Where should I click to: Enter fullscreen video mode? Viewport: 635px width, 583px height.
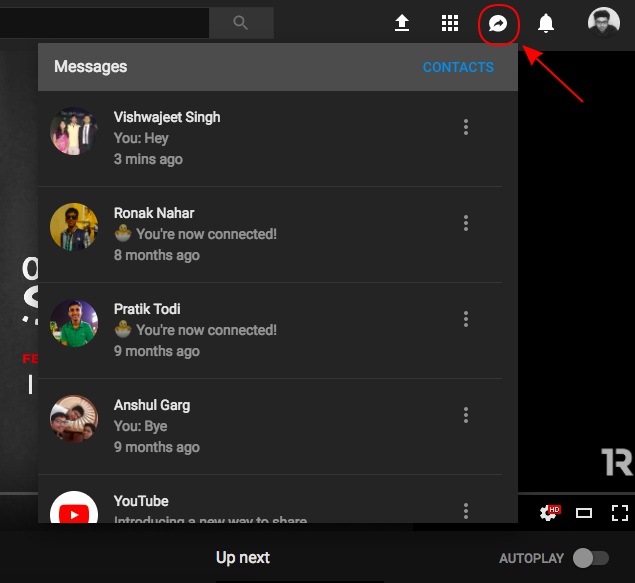[x=619, y=513]
